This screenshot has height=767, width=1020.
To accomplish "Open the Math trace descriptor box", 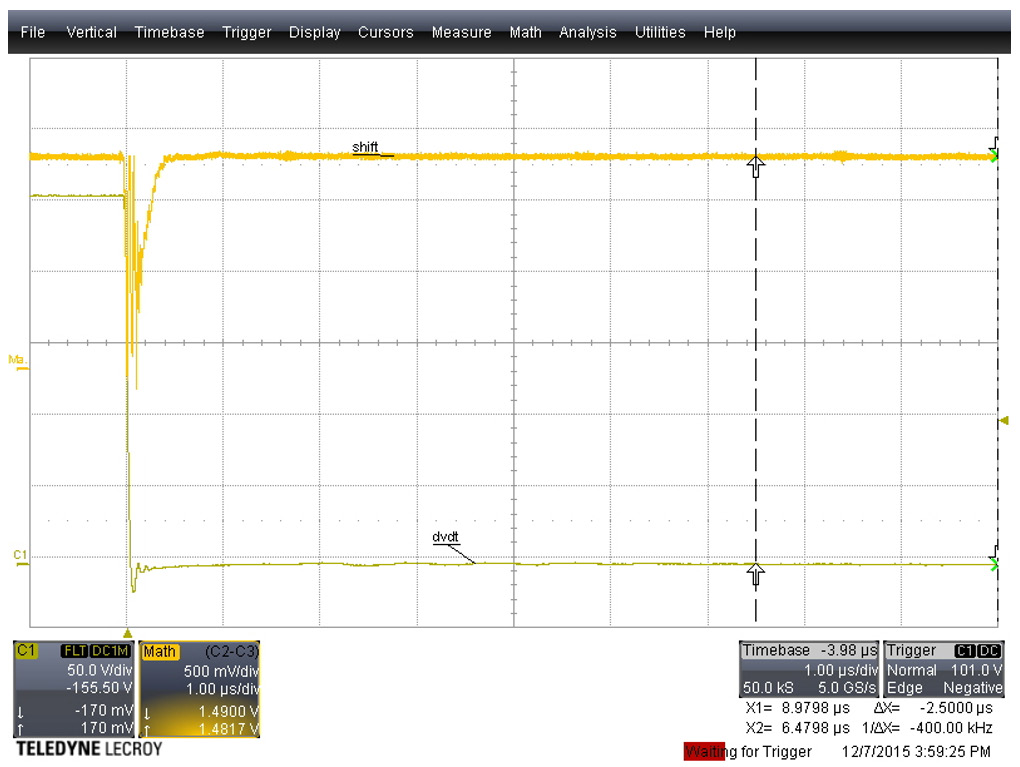I will (200, 689).
